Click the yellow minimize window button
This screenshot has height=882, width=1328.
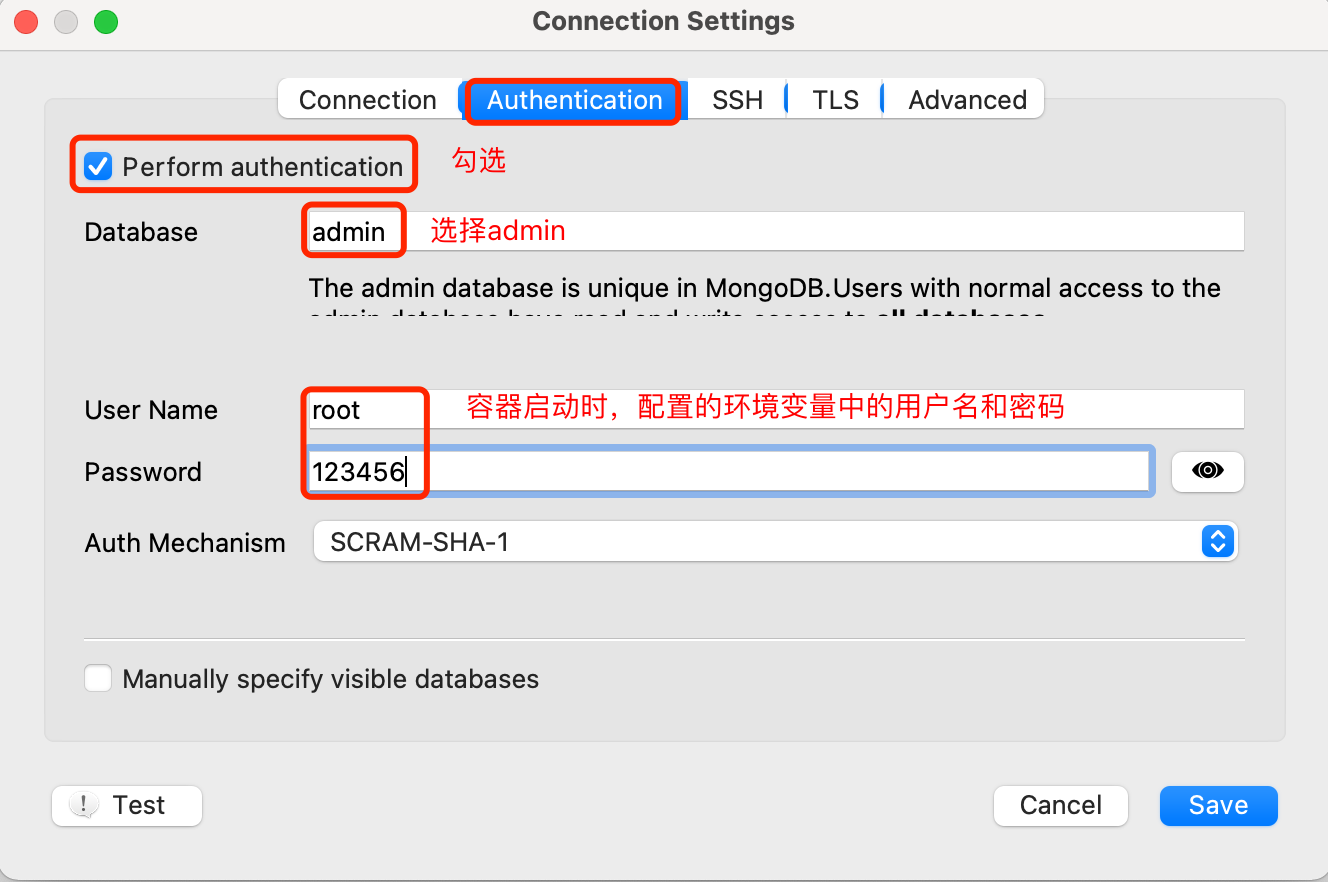pos(66,21)
